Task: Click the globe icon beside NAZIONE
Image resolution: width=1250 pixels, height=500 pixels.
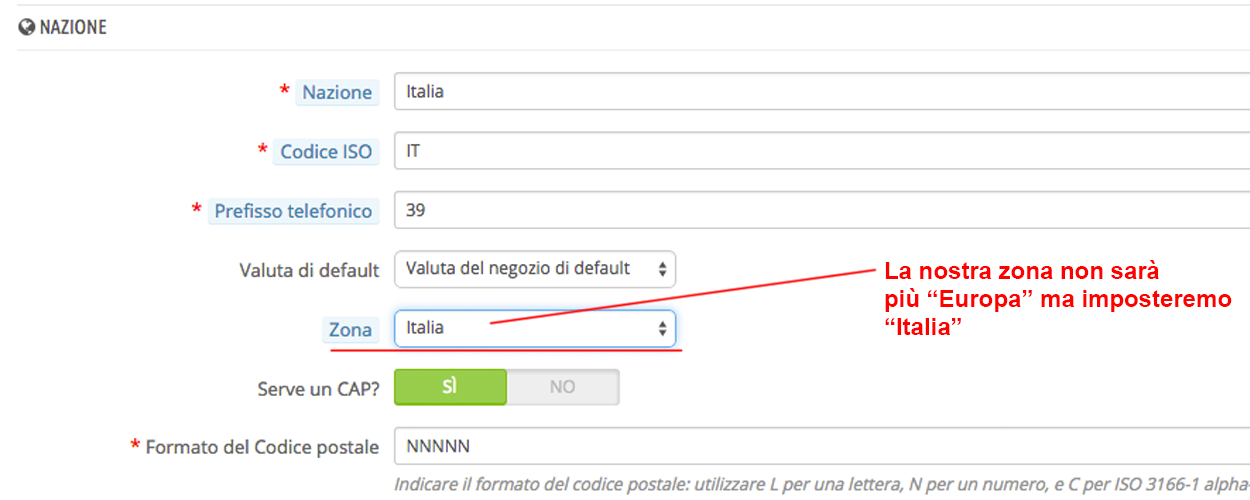Action: [x=26, y=28]
